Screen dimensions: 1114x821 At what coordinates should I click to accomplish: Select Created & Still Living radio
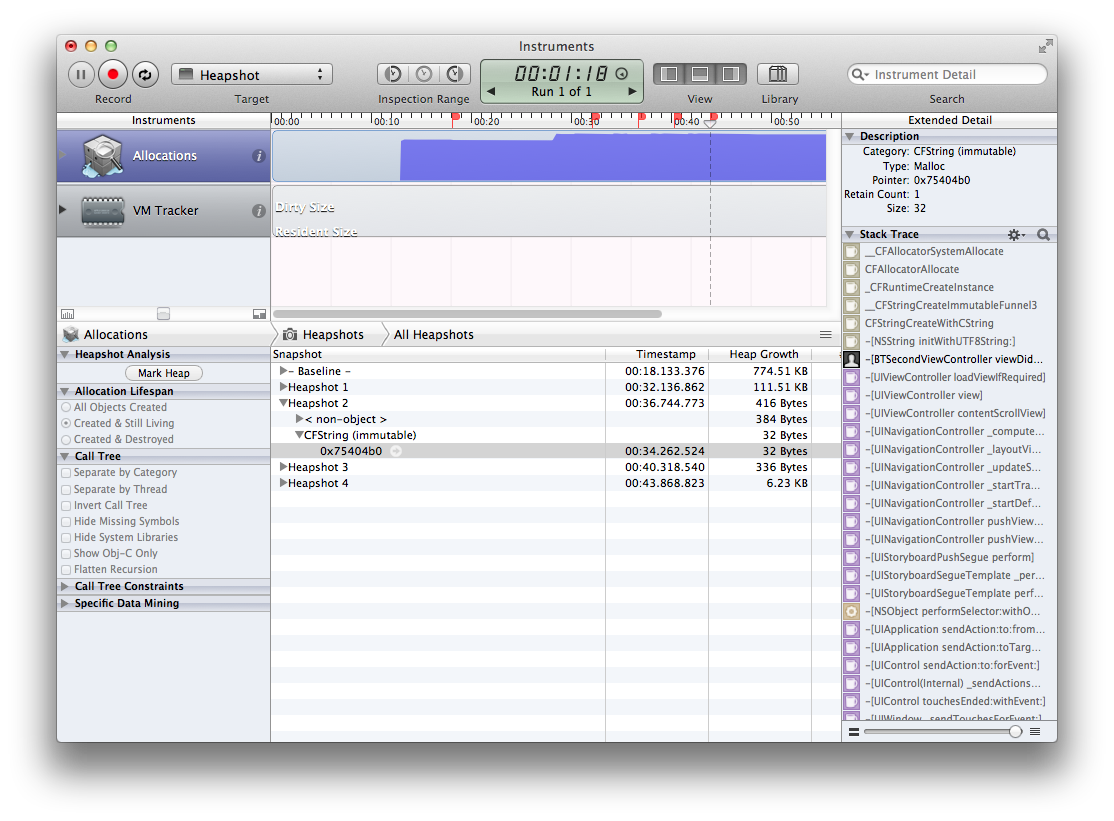[66, 423]
